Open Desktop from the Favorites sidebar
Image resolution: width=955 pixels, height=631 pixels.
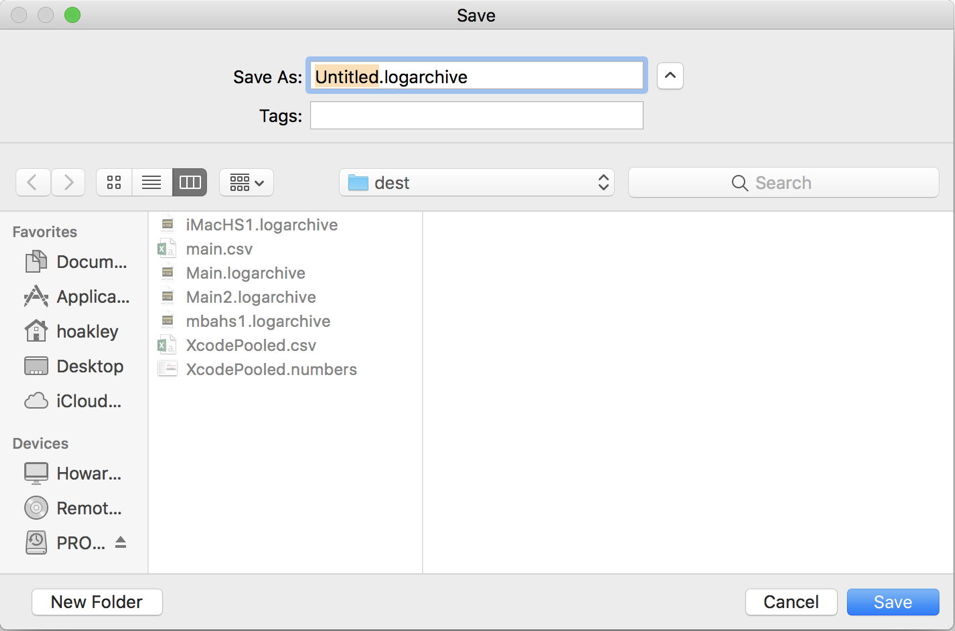point(80,366)
